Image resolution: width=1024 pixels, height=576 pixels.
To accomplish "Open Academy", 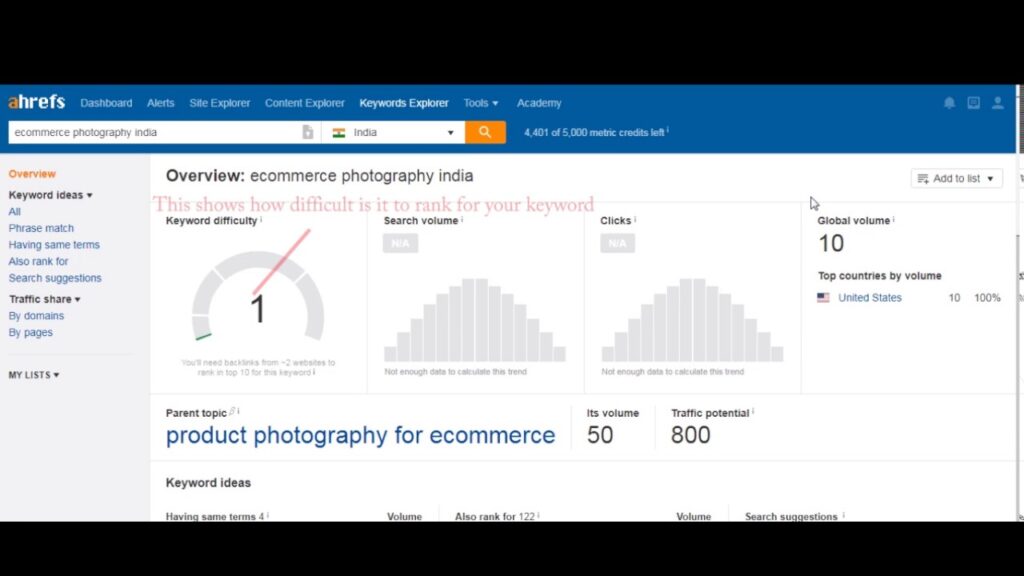I will click(539, 103).
